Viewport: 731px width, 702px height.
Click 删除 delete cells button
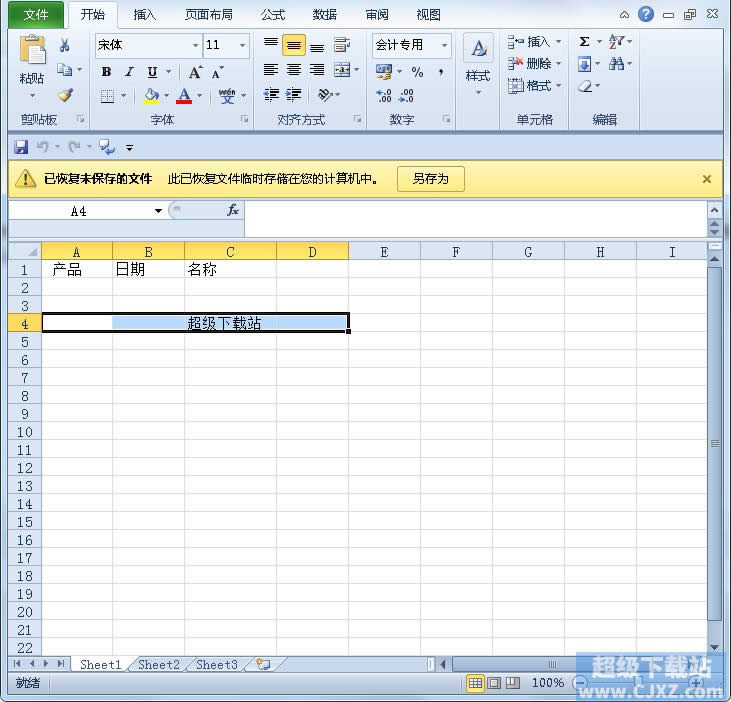tap(534, 63)
